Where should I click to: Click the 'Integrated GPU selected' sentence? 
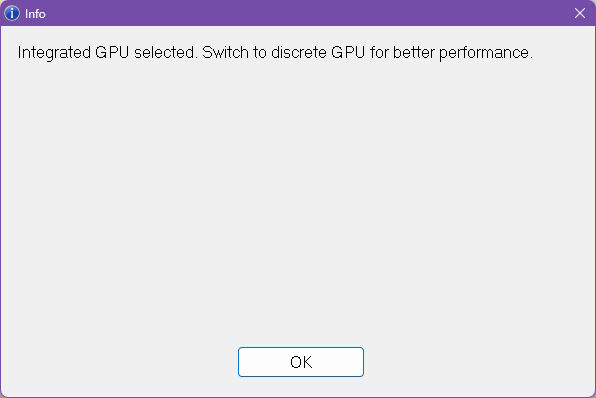(x=108, y=53)
